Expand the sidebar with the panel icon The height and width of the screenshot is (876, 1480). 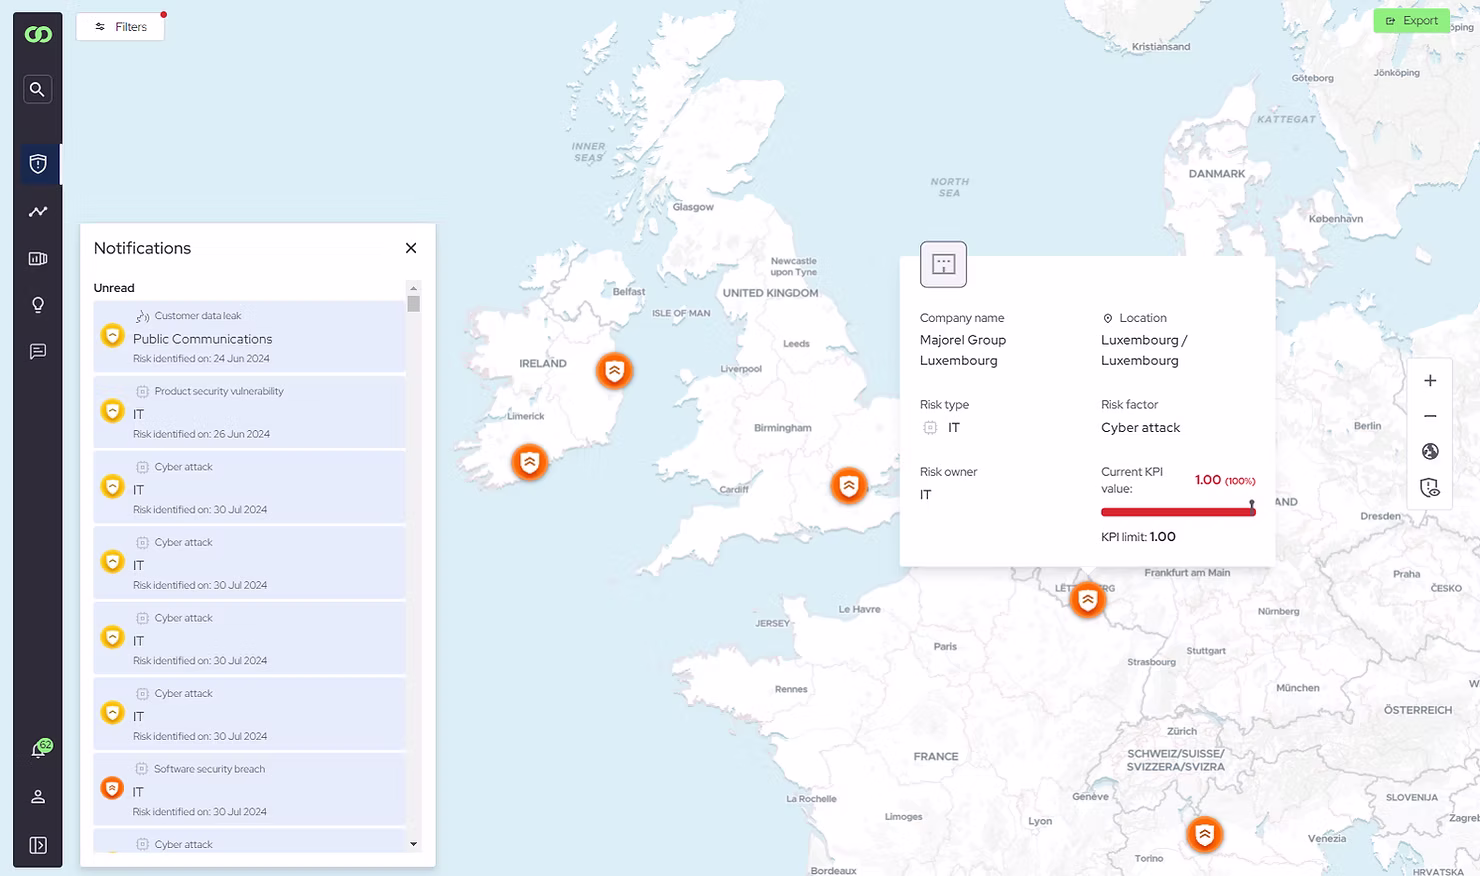[38, 845]
